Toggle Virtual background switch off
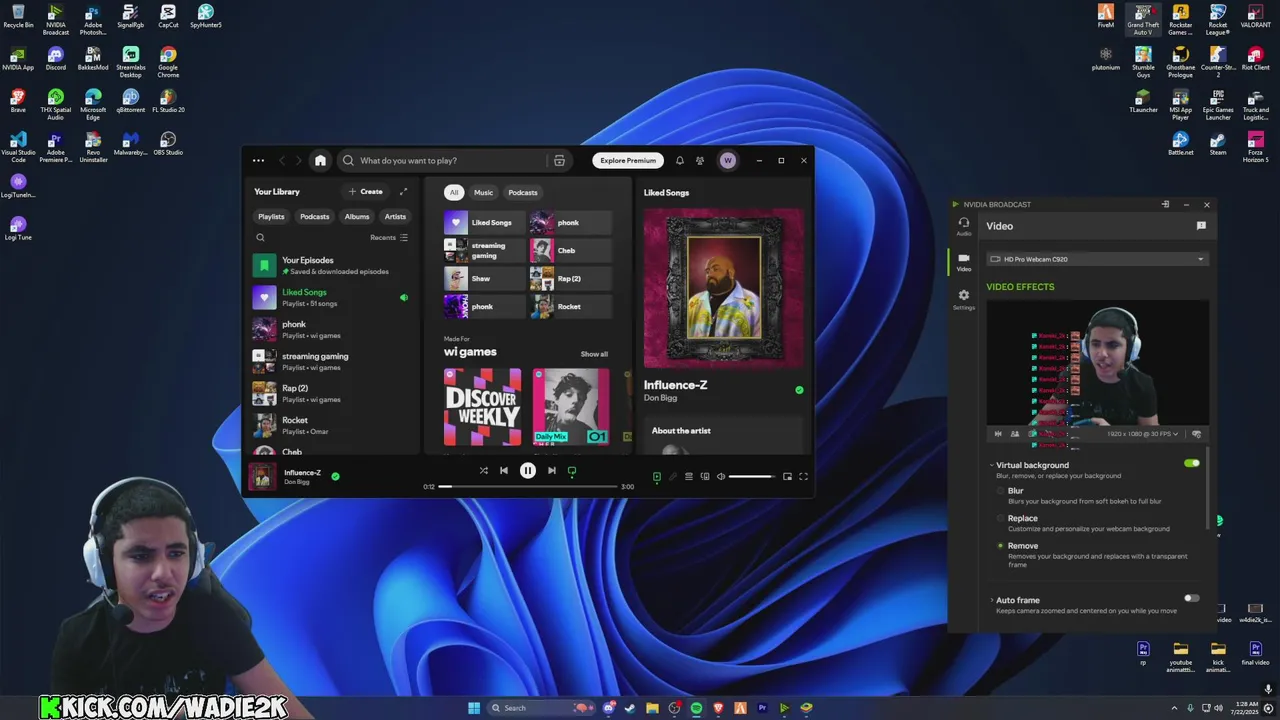This screenshot has height=720, width=1280. tap(1191, 463)
